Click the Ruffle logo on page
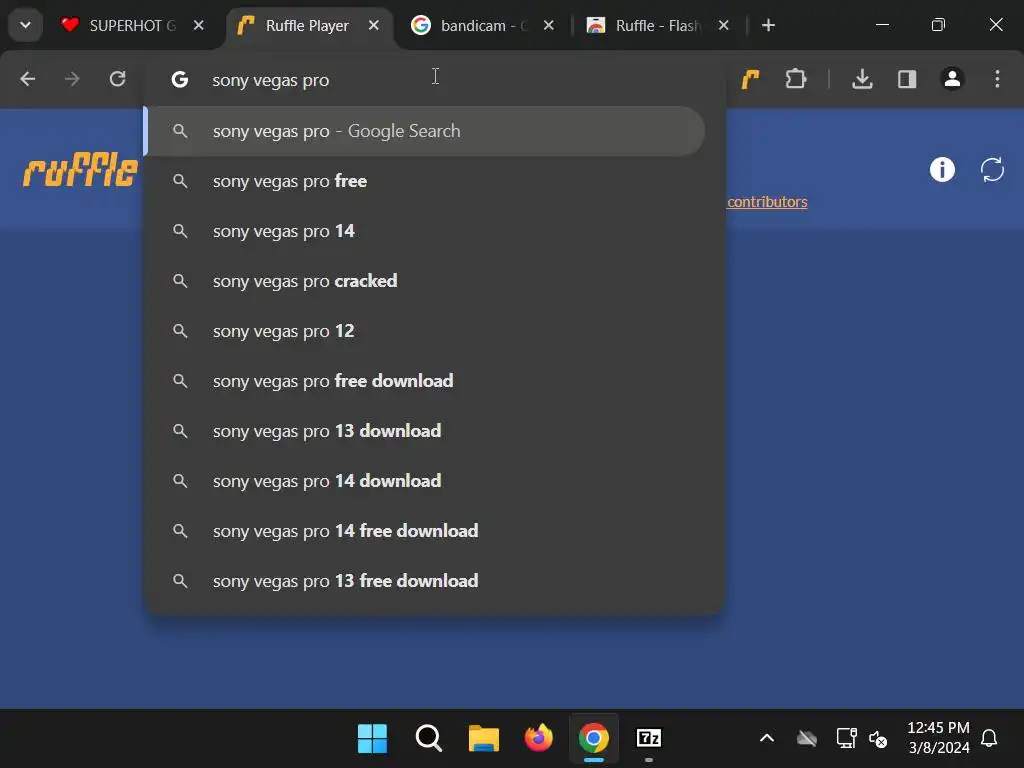 pos(80,170)
